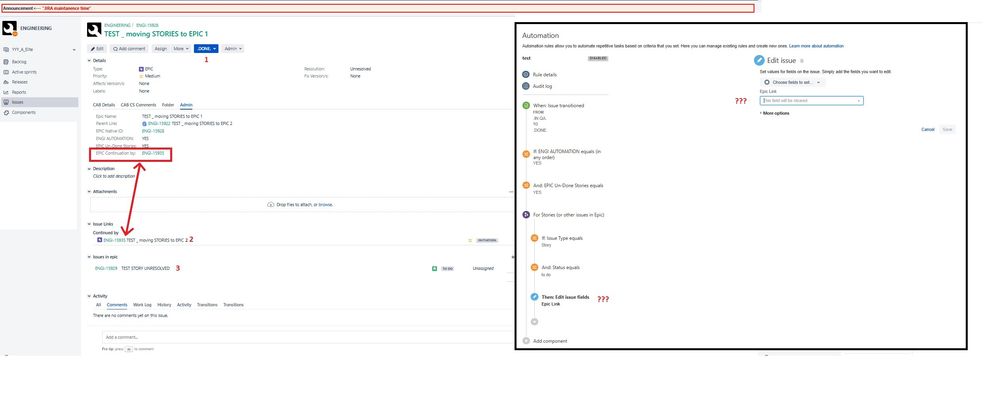Click the Audit log icon
This screenshot has height=402, width=999.
tap(526, 86)
